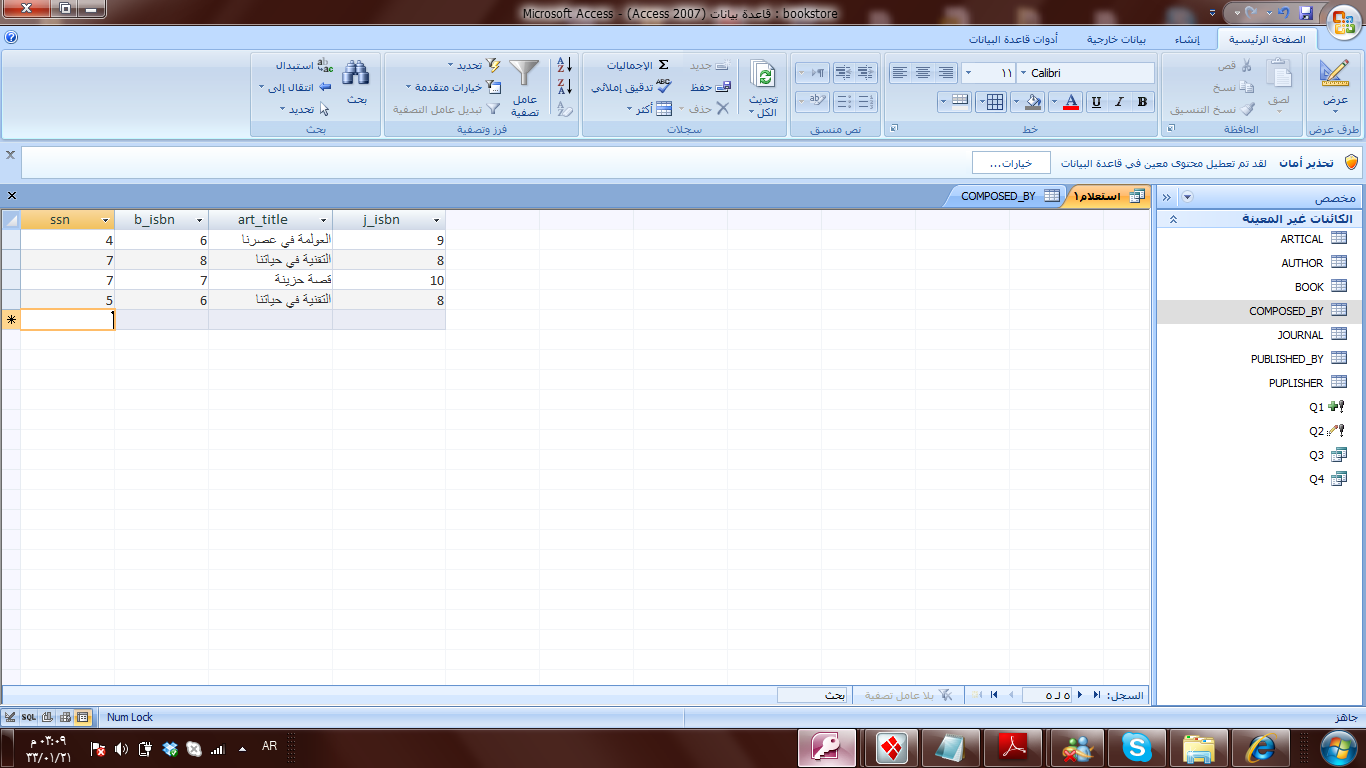Click the Find binoculars icon
This screenshot has width=1366, height=768.
(356, 73)
